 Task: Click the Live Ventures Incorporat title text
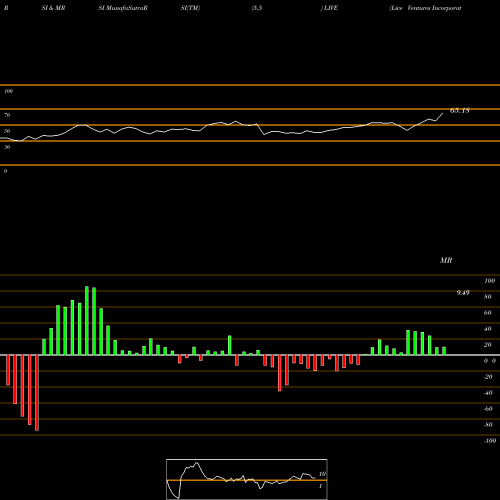(x=425, y=8)
